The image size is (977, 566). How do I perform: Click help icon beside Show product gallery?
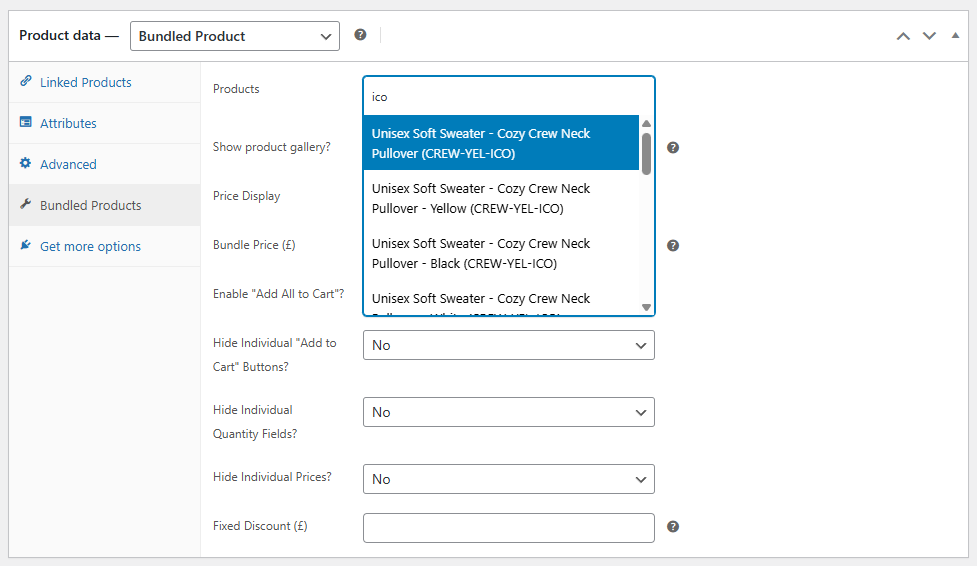point(673,148)
